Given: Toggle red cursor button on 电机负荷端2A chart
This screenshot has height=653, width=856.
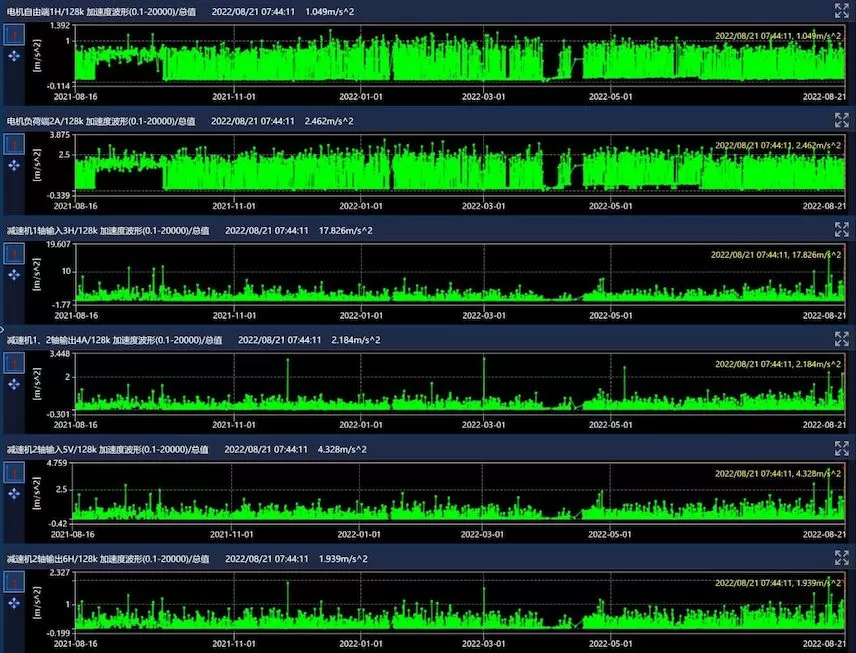Looking at the screenshot, I should 14,144.
